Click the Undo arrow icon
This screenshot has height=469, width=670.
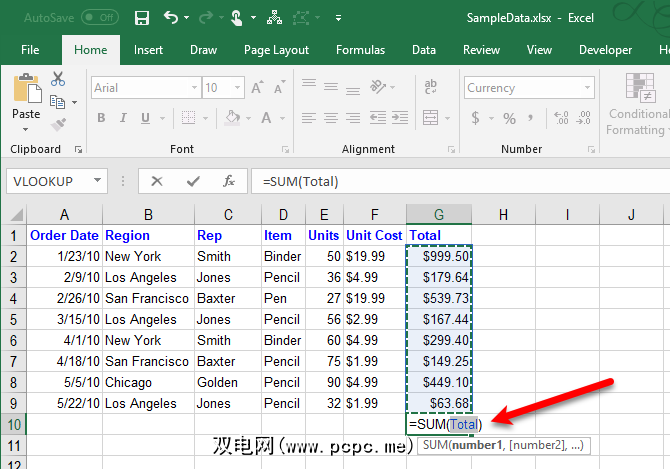171,17
